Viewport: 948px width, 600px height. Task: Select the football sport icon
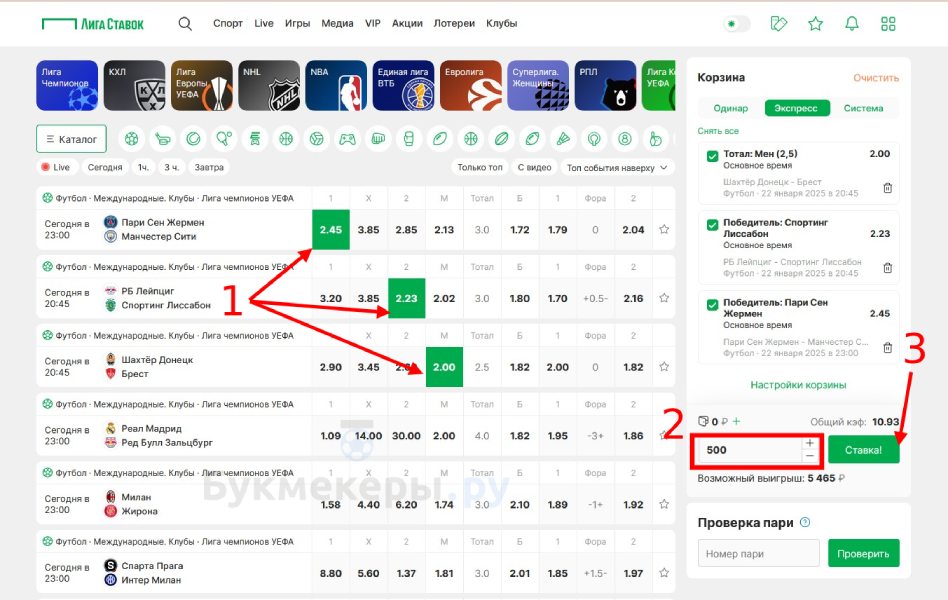coord(131,139)
